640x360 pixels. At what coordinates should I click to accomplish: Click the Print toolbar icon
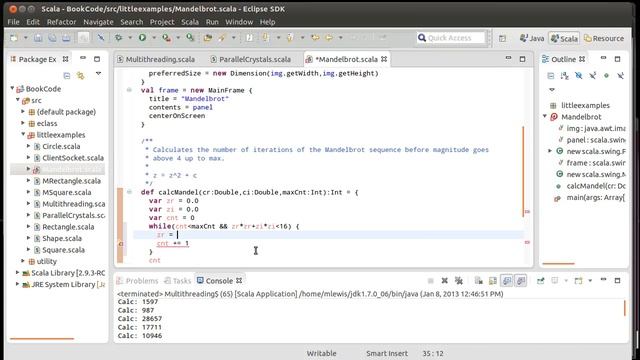click(66, 38)
